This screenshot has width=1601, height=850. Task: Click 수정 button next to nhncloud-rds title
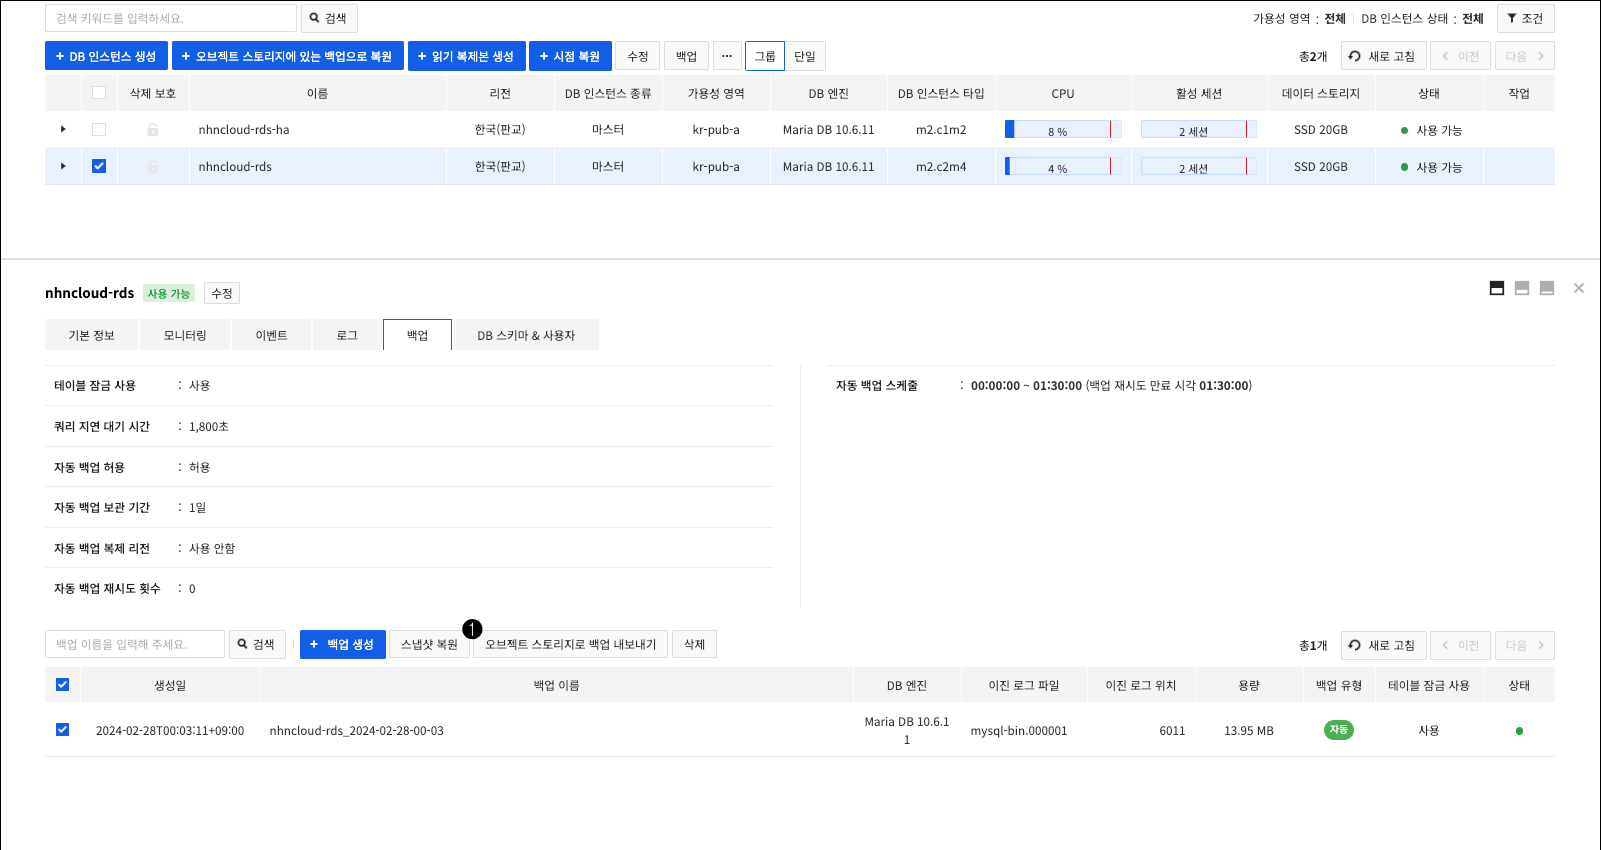[x=222, y=293]
